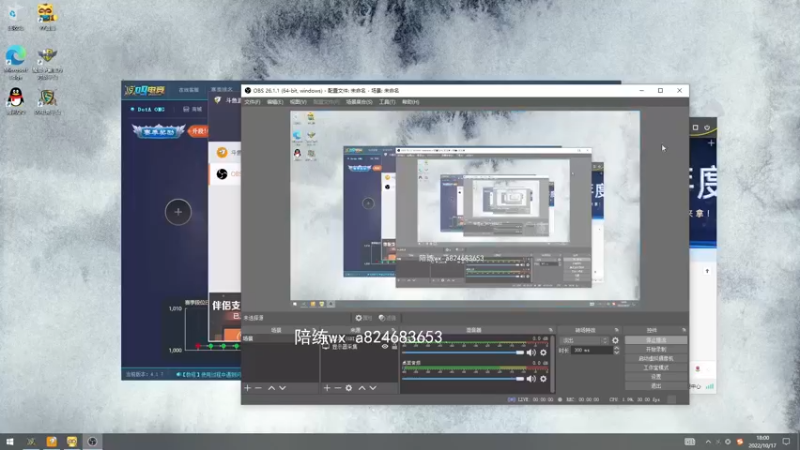This screenshot has width=800, height=450.
Task: Pop out the Controls dock icon
Action: (684, 330)
